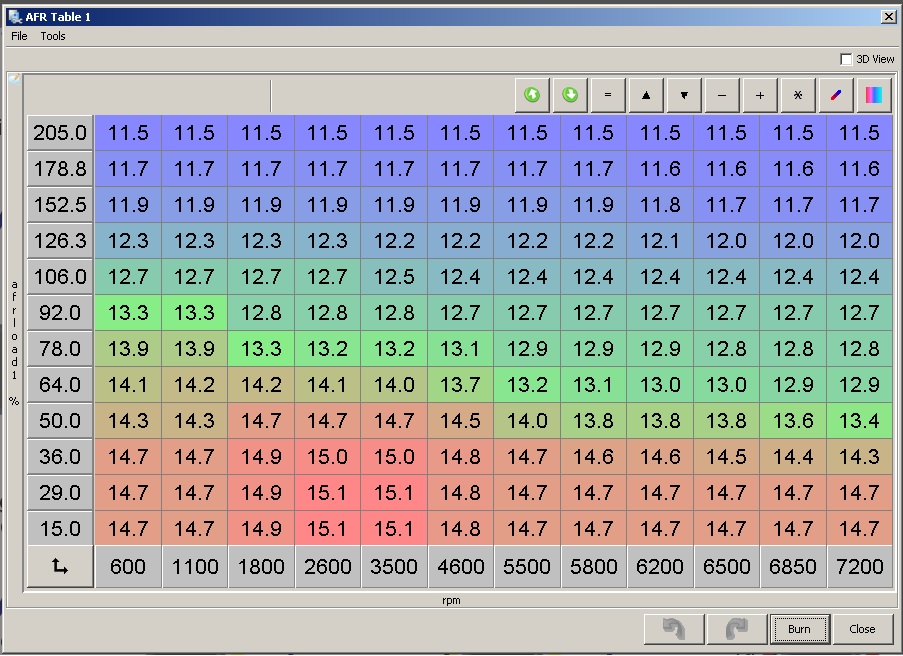Click the green up-arrow toolbar button

click(532, 95)
